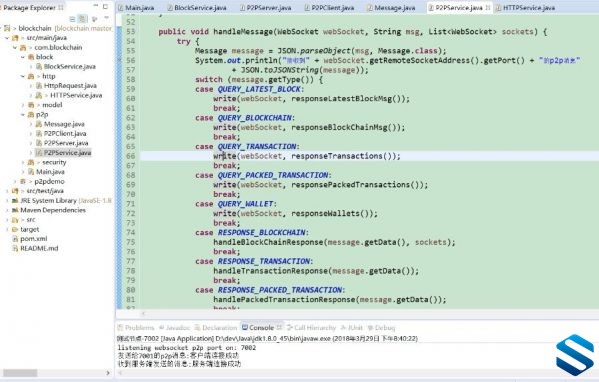Viewport: 599px width, 382px height.
Task: Close the P2PService.java editor tab
Action: pyautogui.click(x=488, y=8)
